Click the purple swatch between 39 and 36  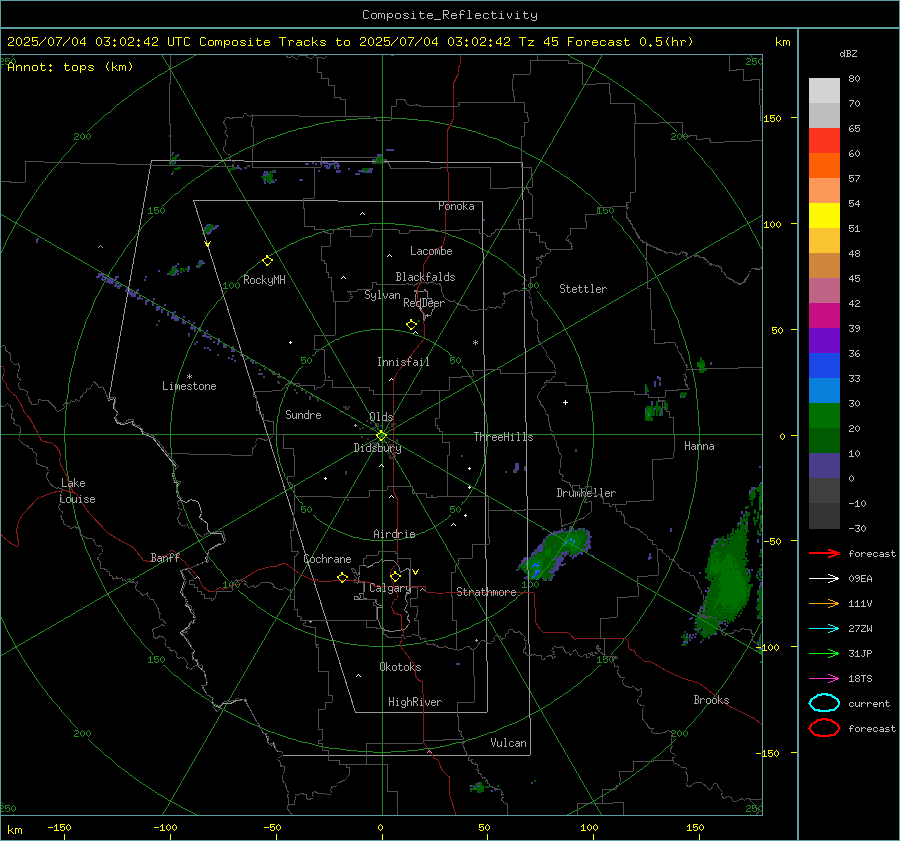click(x=824, y=341)
